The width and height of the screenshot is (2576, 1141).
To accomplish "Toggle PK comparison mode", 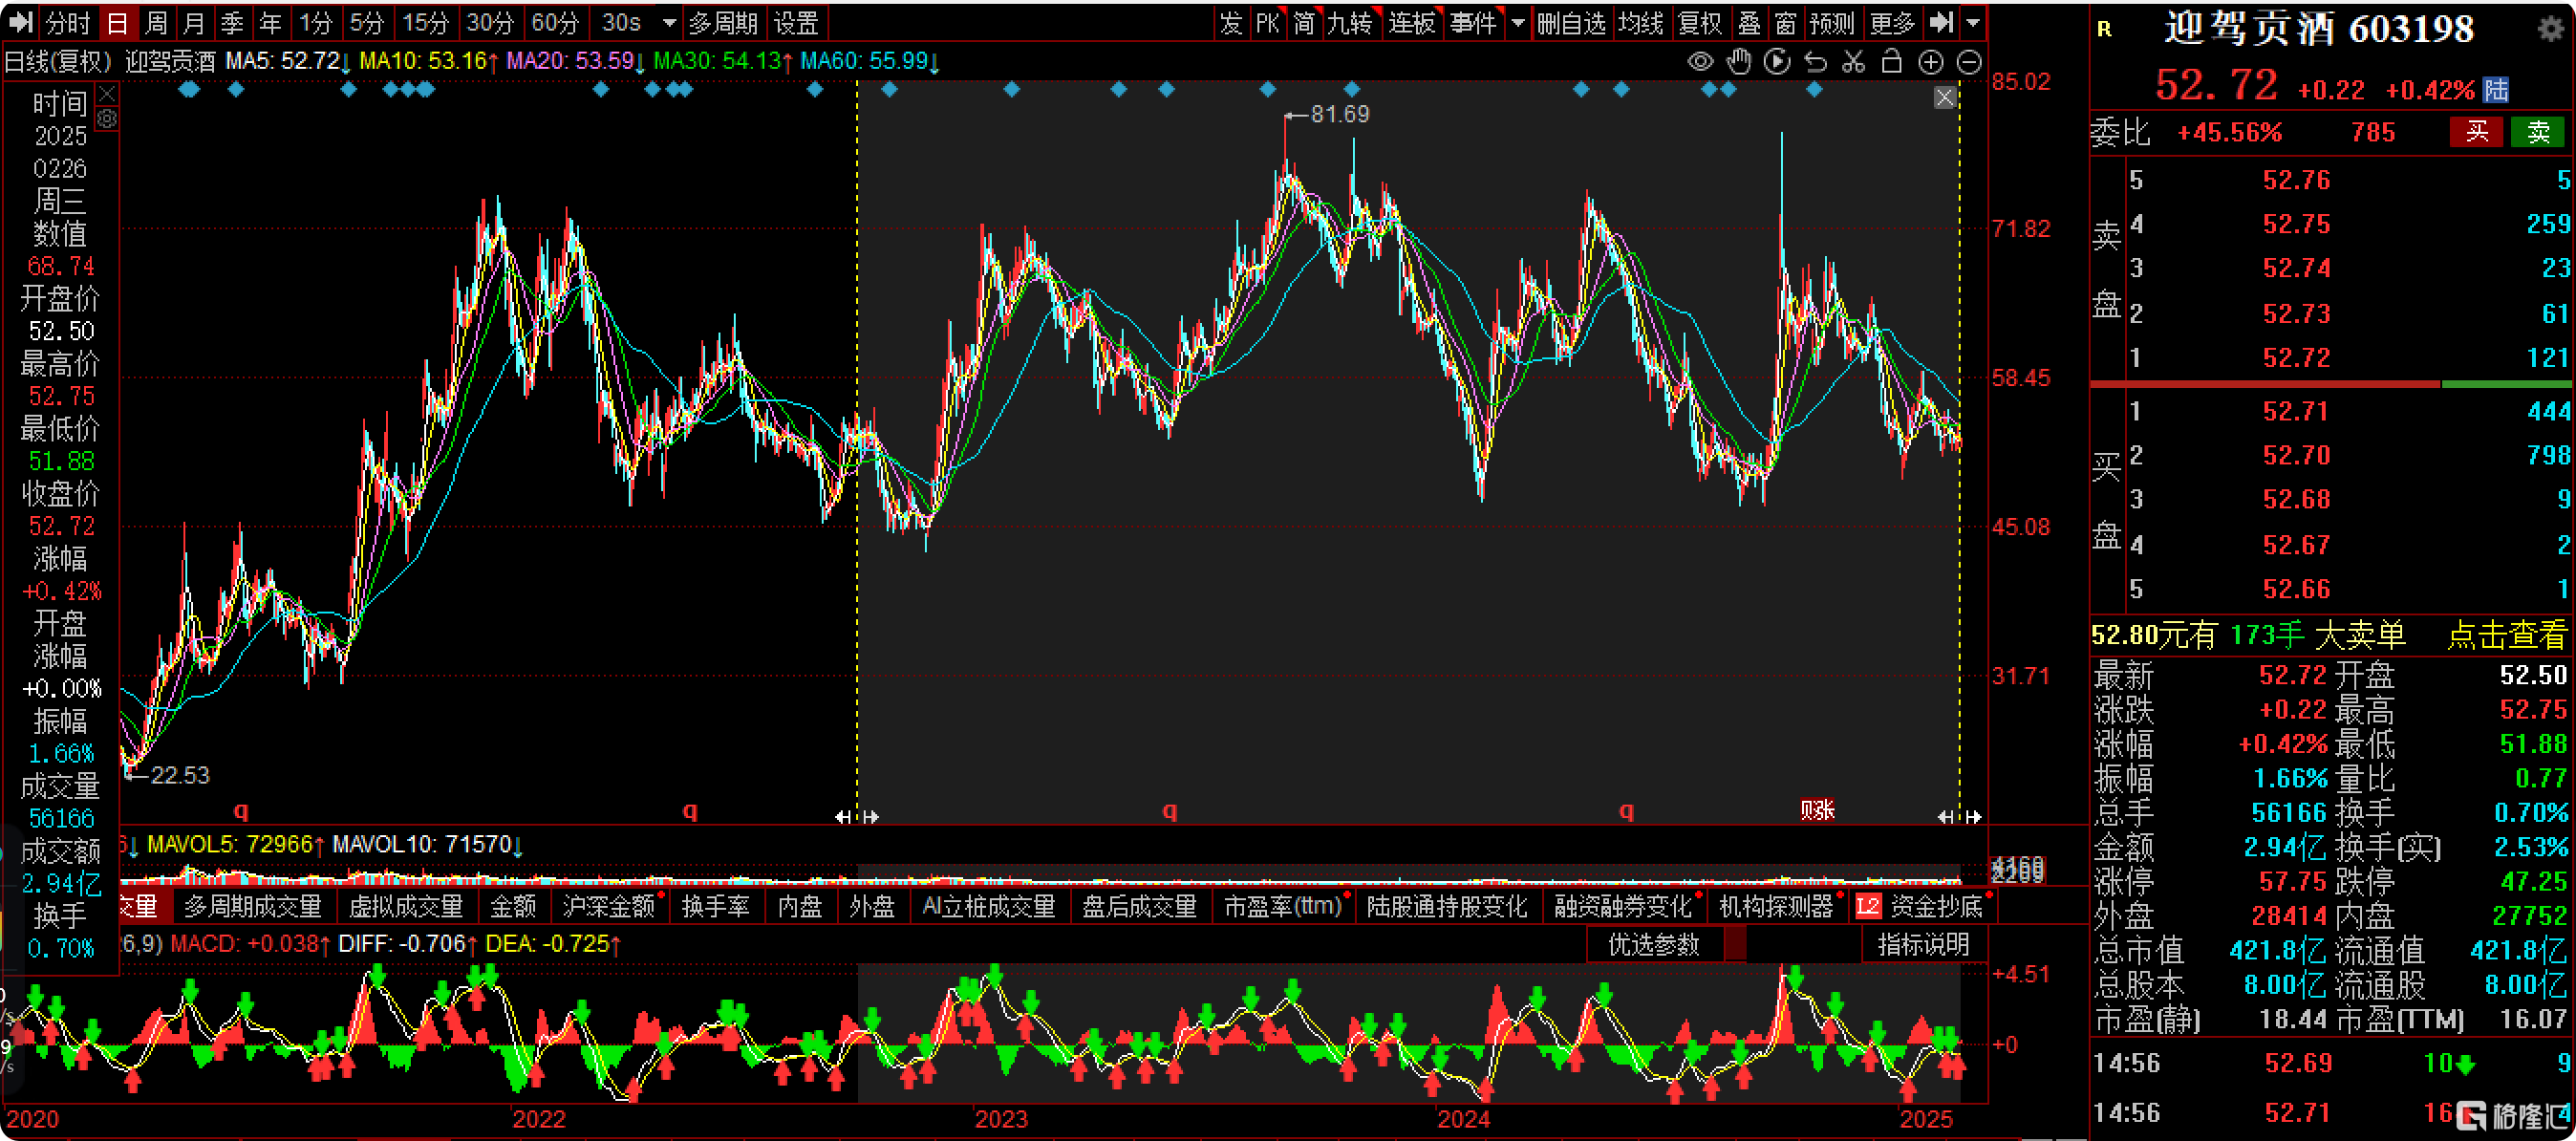I will [x=1268, y=22].
